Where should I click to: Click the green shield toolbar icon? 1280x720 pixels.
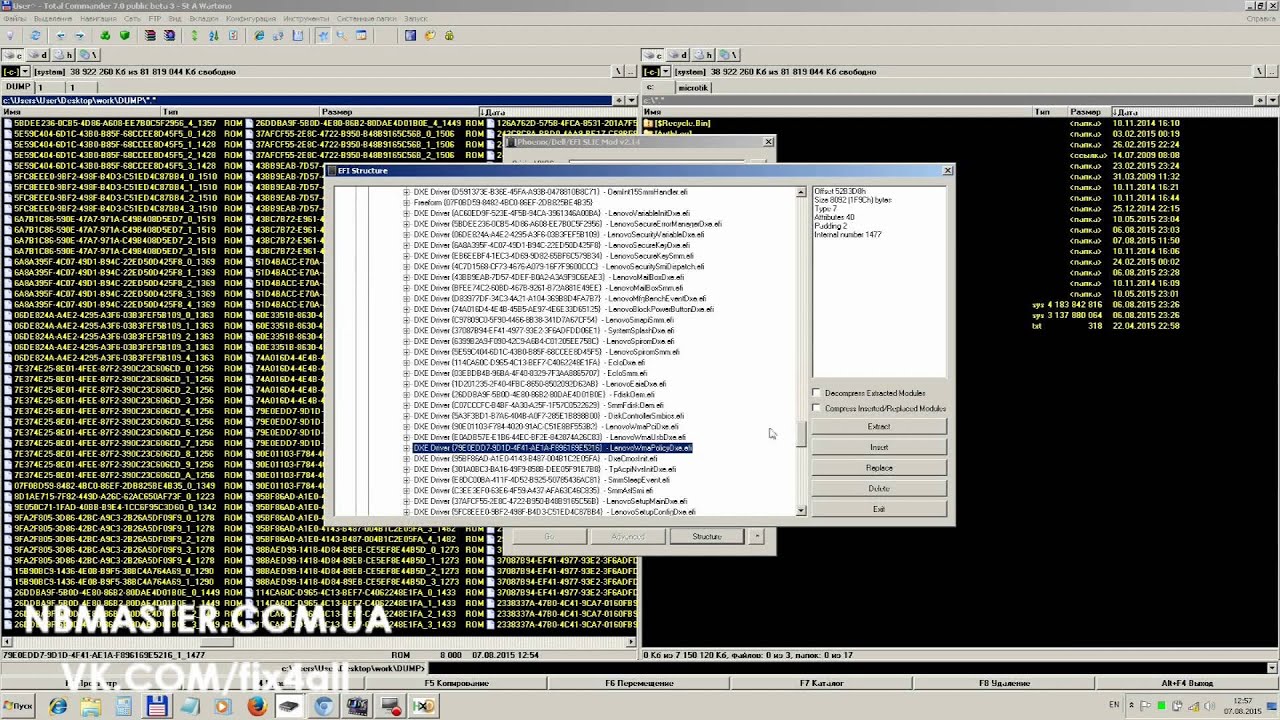coord(125,36)
